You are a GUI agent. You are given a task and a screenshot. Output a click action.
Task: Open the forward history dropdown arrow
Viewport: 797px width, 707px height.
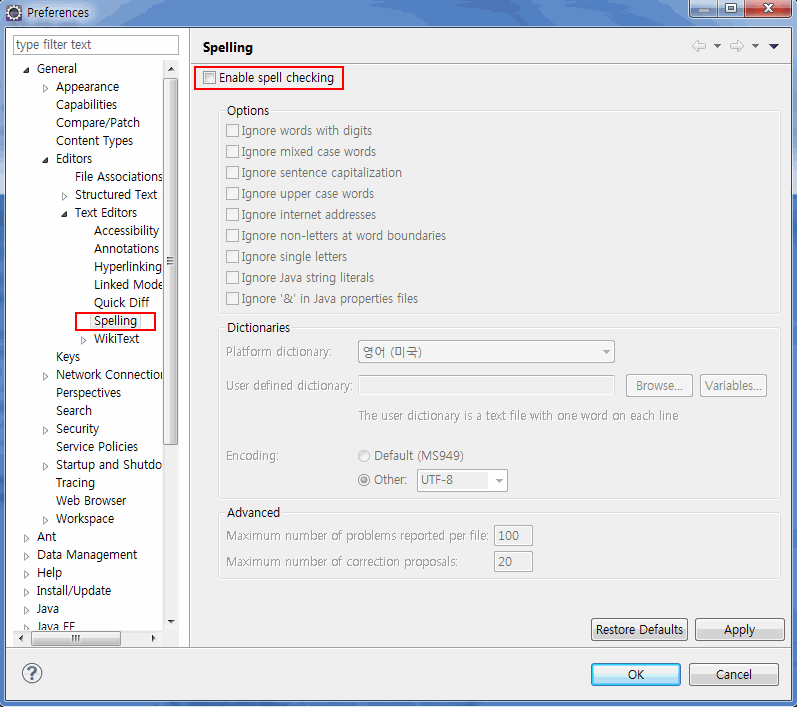(755, 46)
